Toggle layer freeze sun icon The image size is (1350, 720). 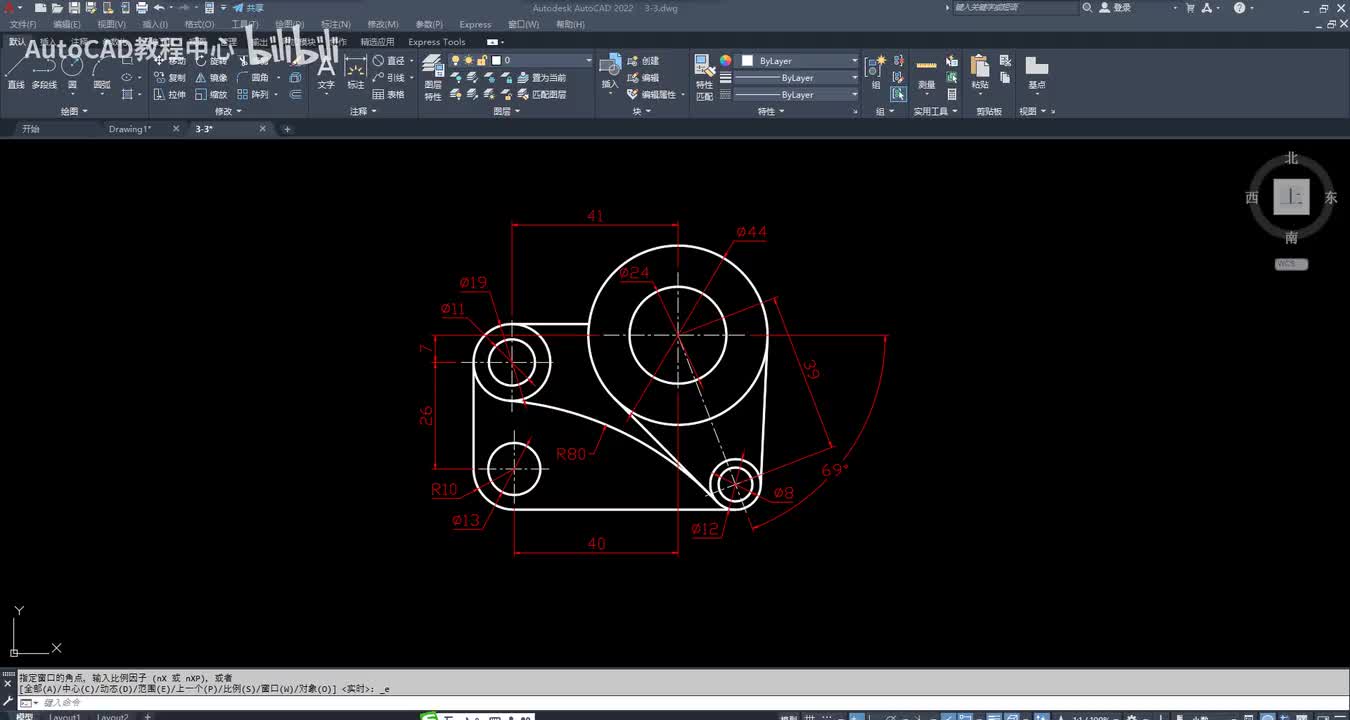(469, 61)
